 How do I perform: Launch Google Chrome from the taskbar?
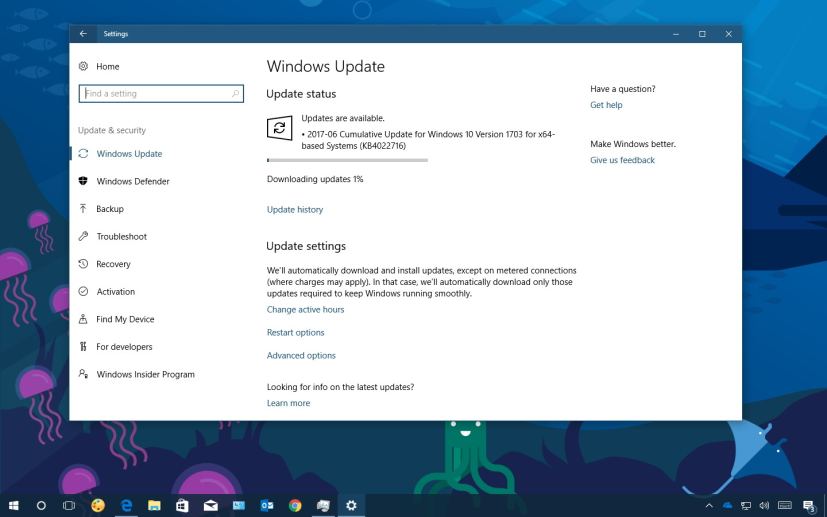click(x=295, y=505)
